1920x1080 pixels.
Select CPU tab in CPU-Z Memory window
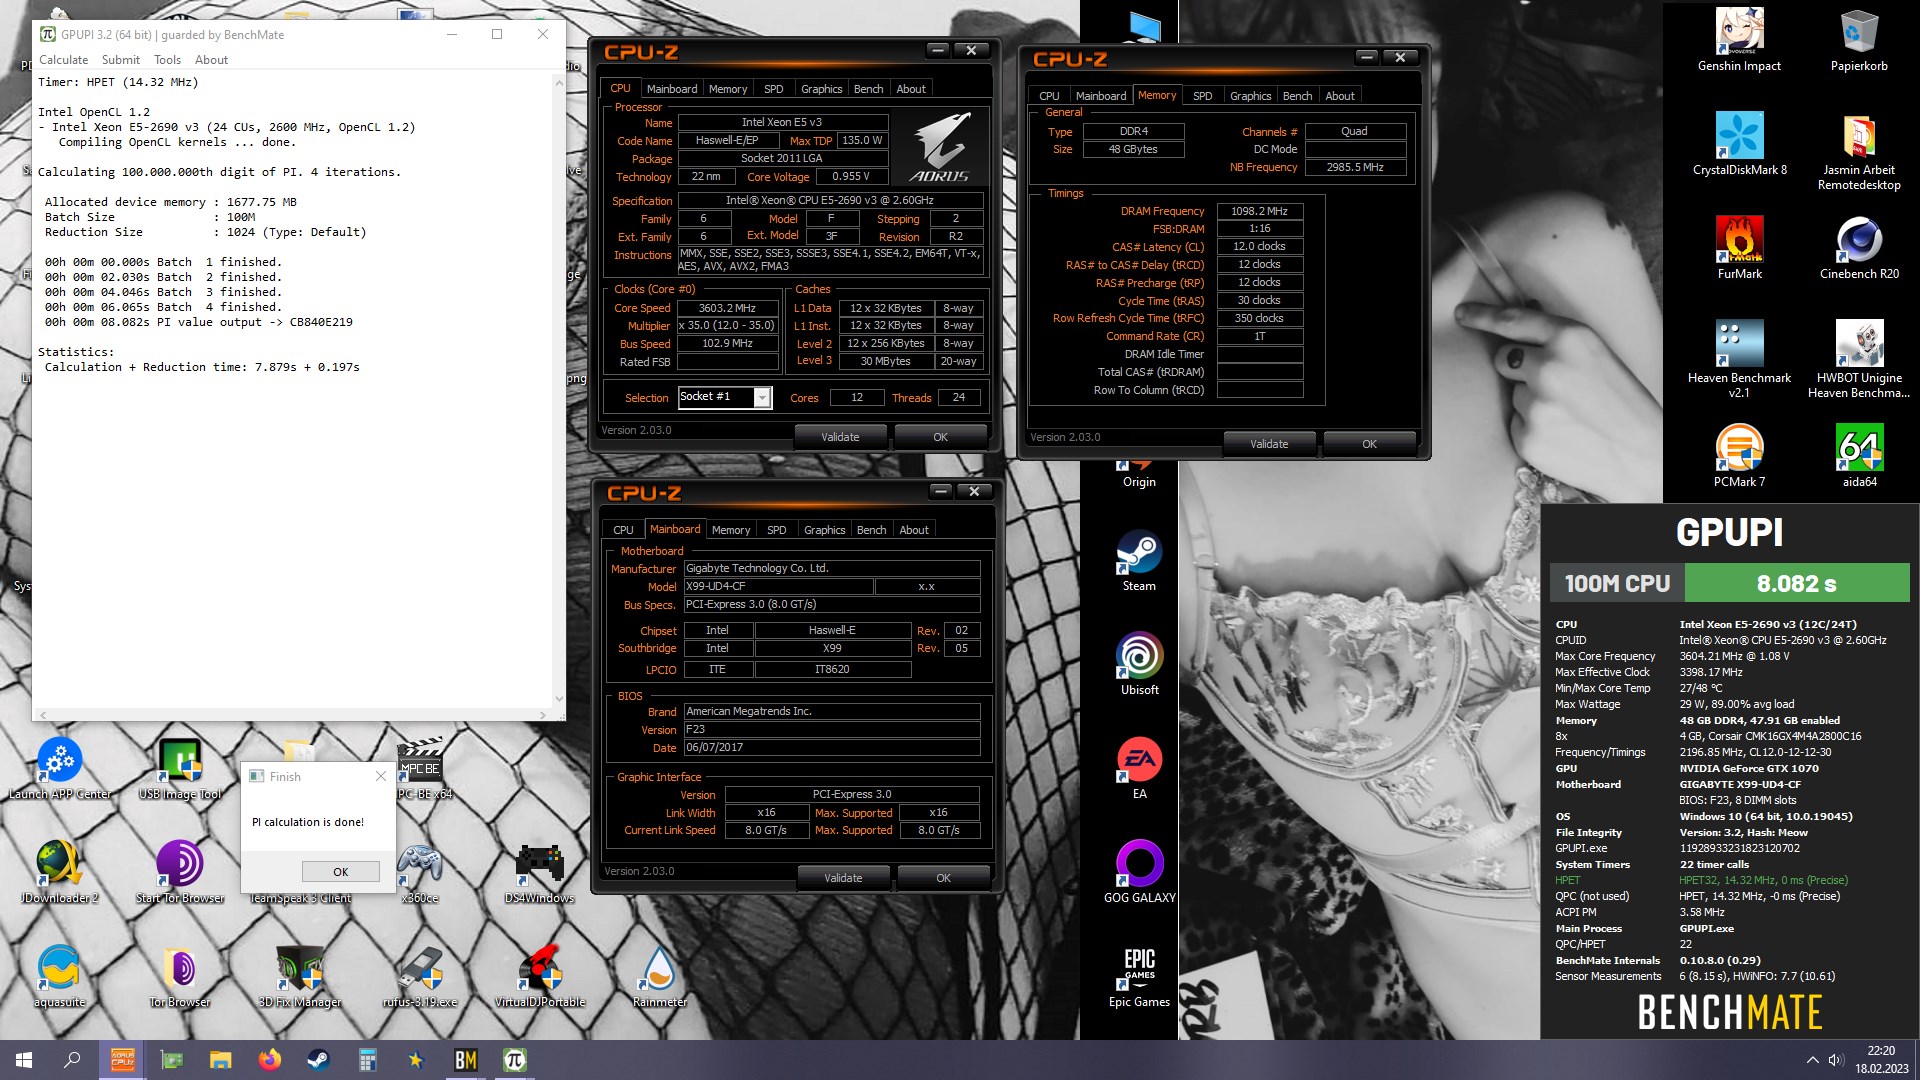point(1049,96)
